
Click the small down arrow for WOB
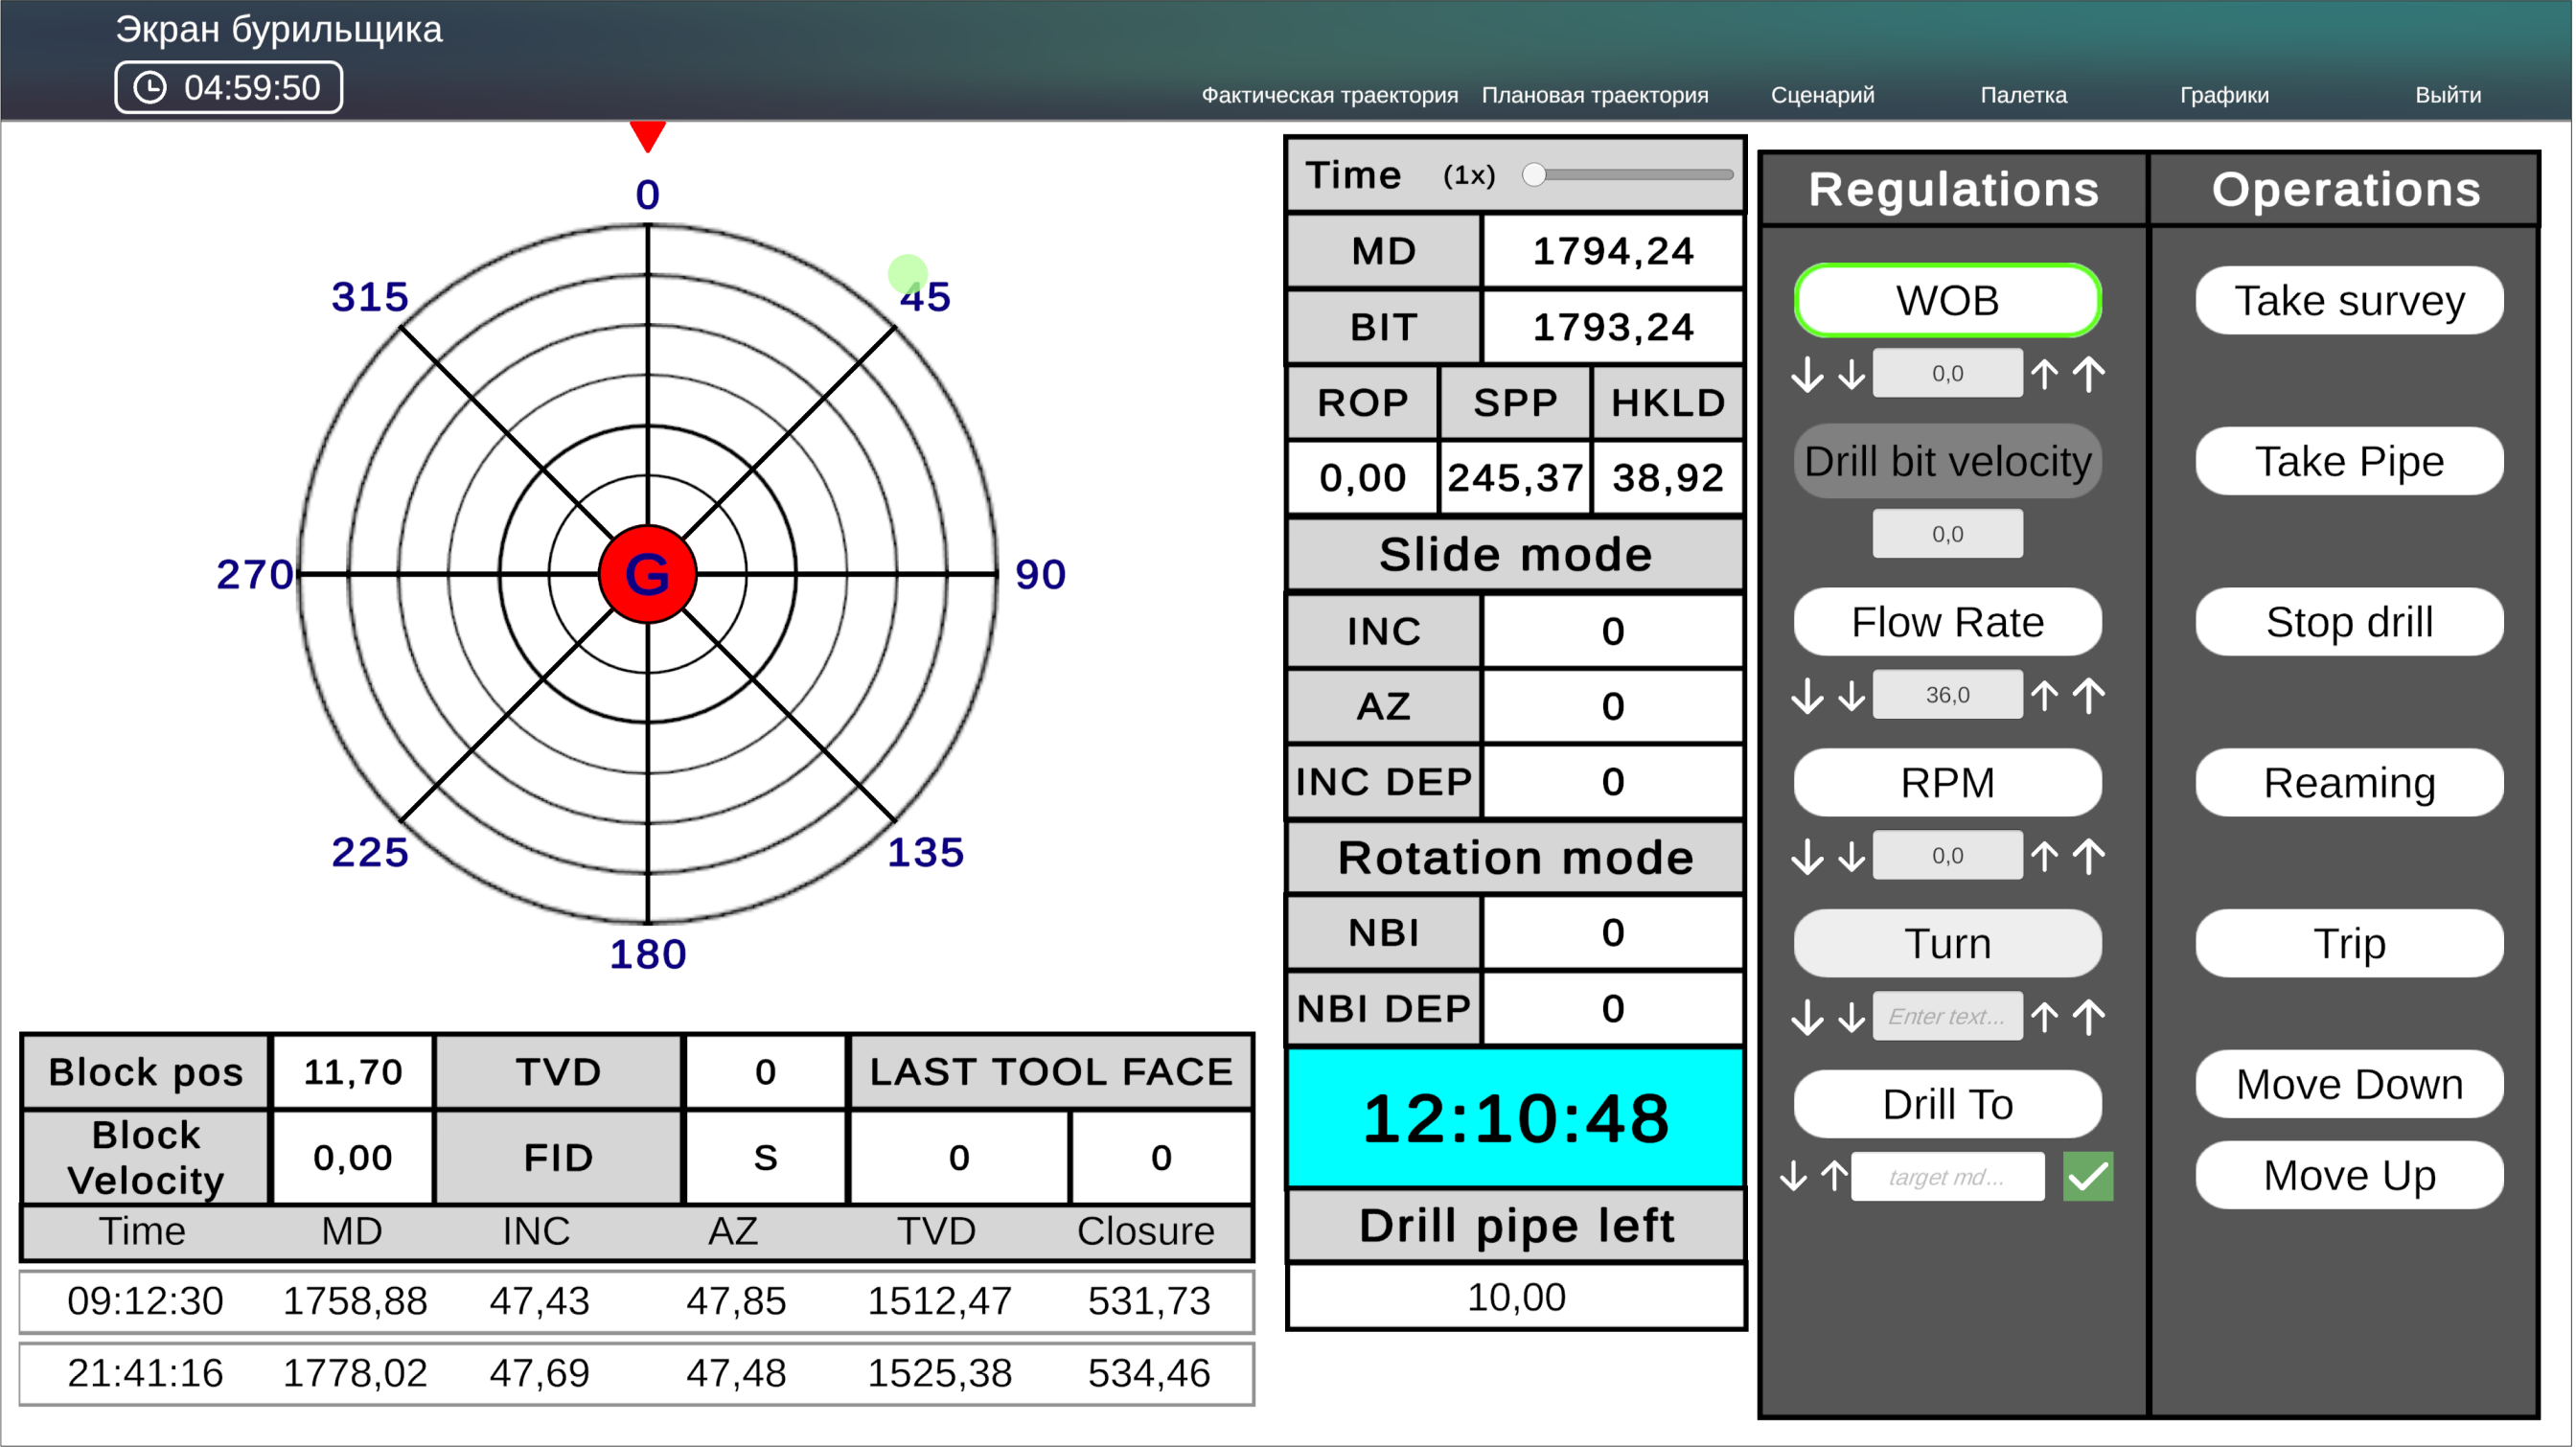(1852, 374)
